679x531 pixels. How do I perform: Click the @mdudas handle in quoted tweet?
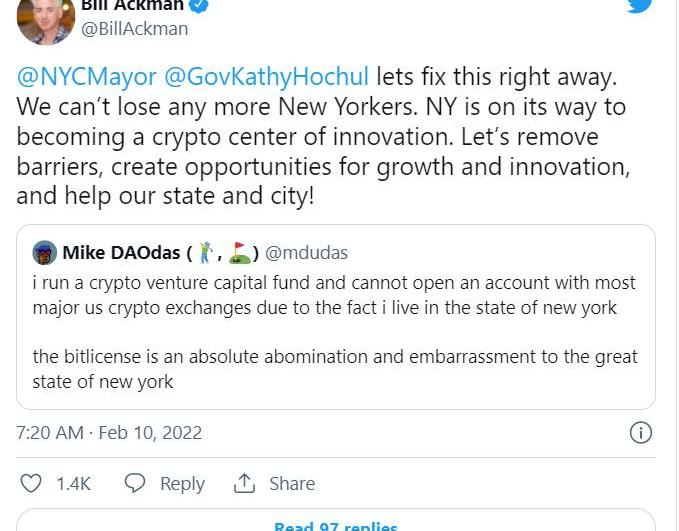[x=307, y=252]
